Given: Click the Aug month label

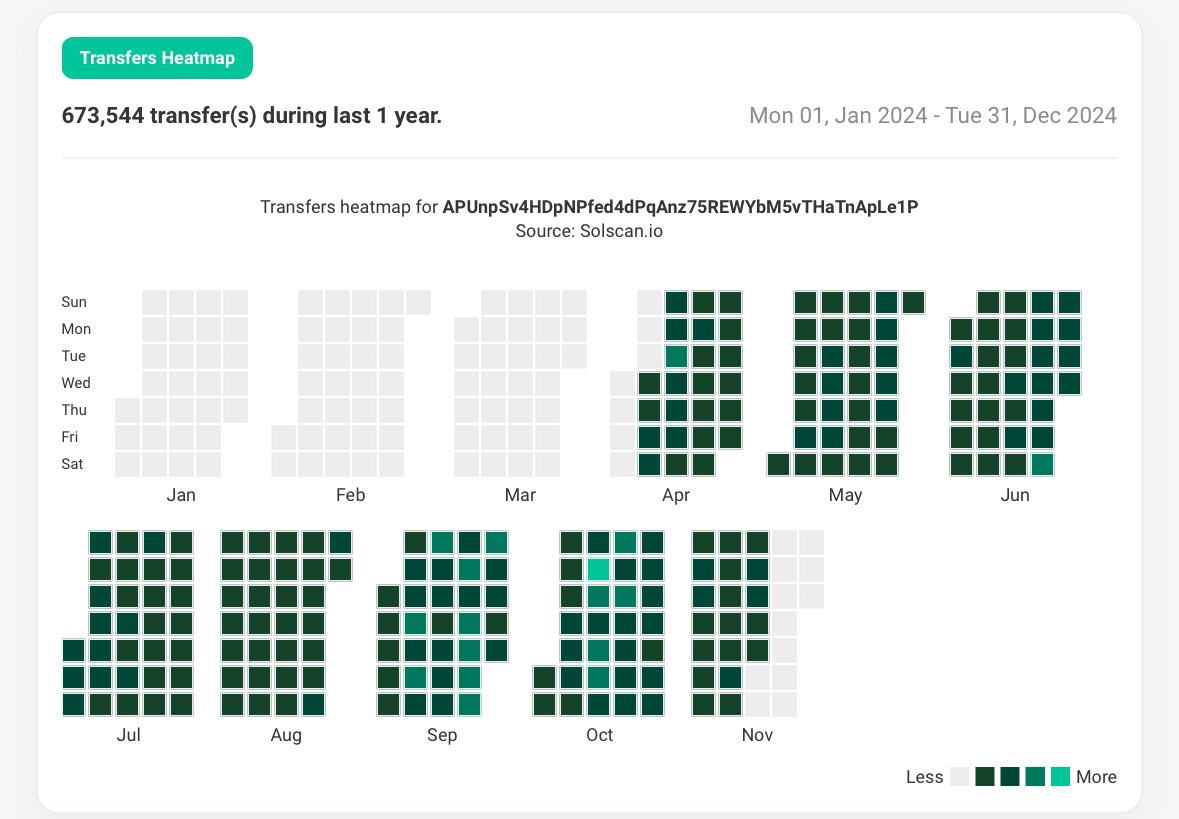Looking at the screenshot, I should coord(286,736).
